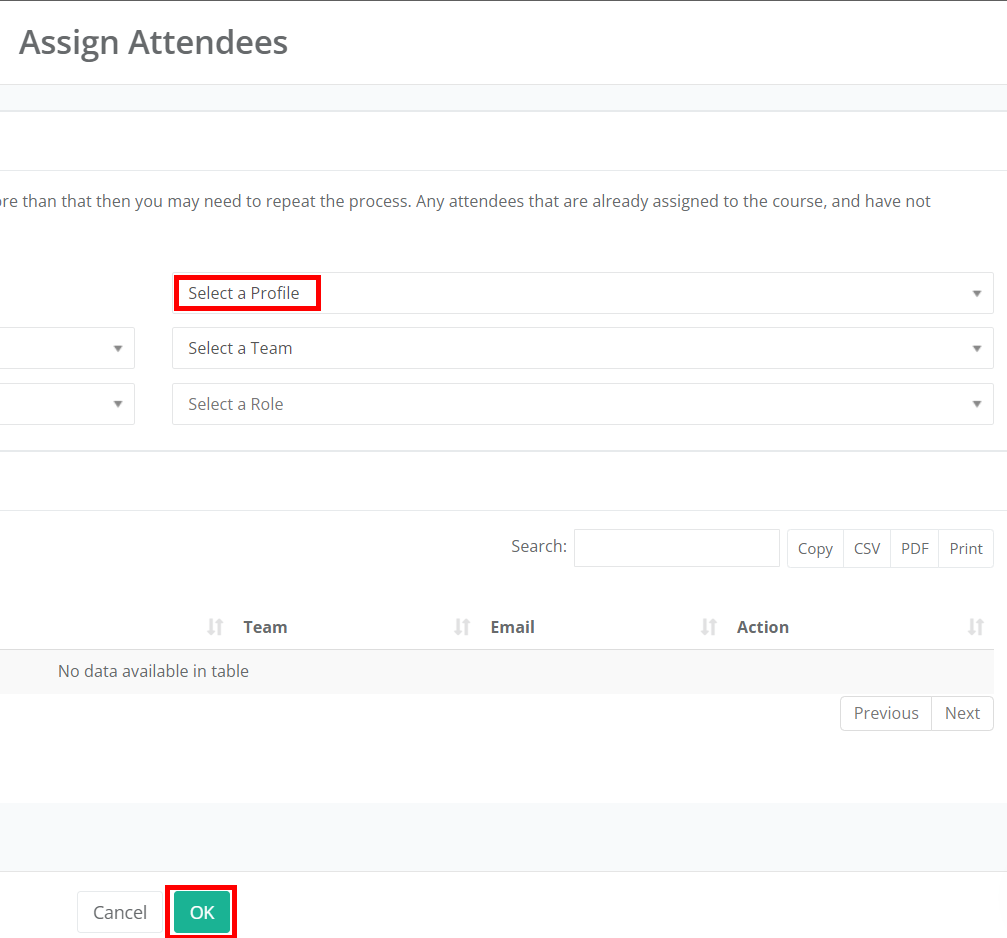
Task: Go to the Next table page
Action: [962, 713]
